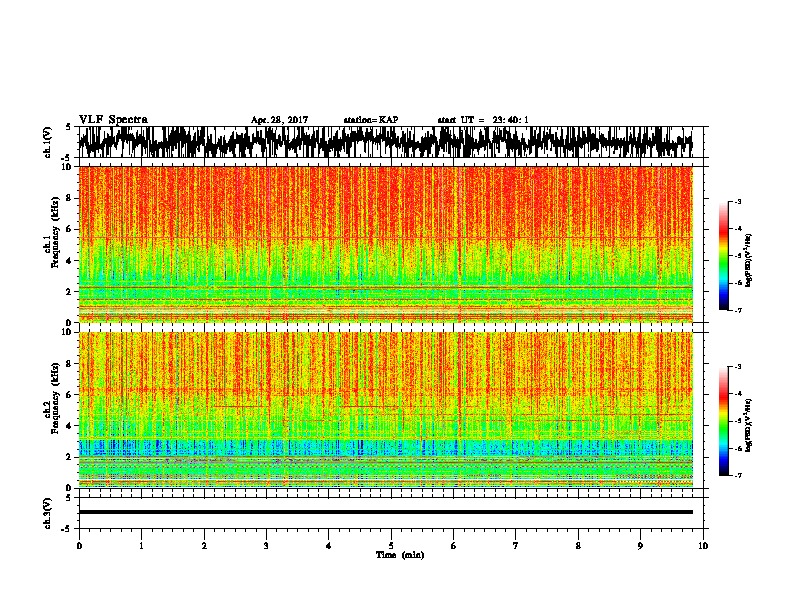Click the time axis tick label '2'
This screenshot has width=792, height=612.
point(204,546)
